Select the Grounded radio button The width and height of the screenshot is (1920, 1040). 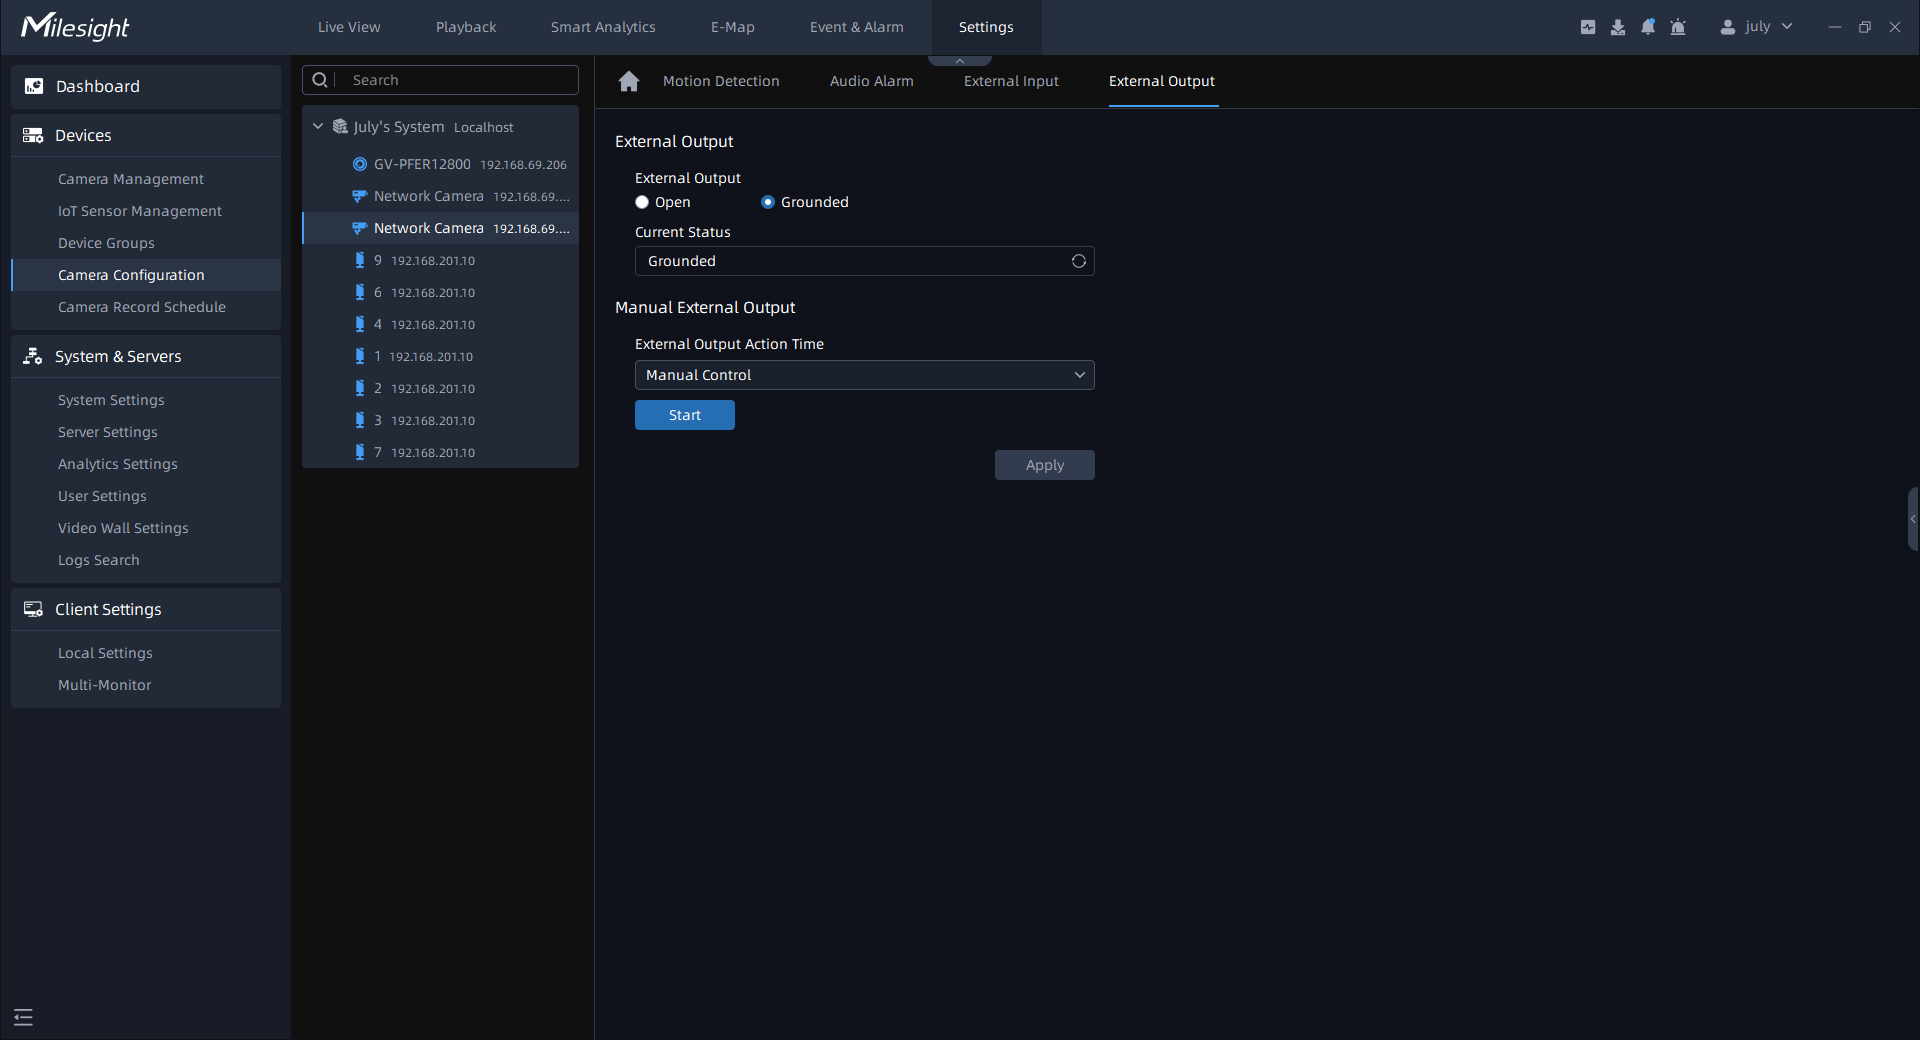[768, 202]
